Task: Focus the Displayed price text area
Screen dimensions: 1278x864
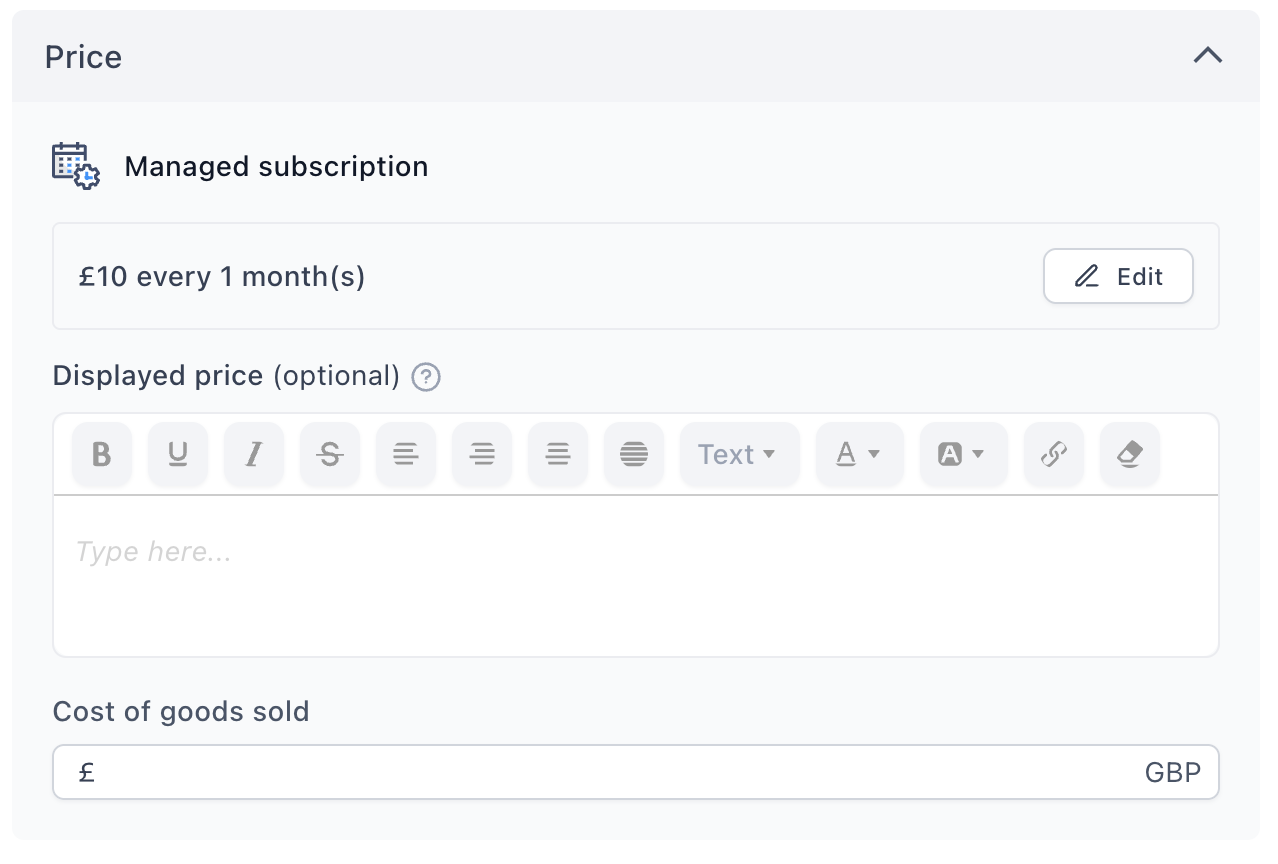Action: [636, 576]
